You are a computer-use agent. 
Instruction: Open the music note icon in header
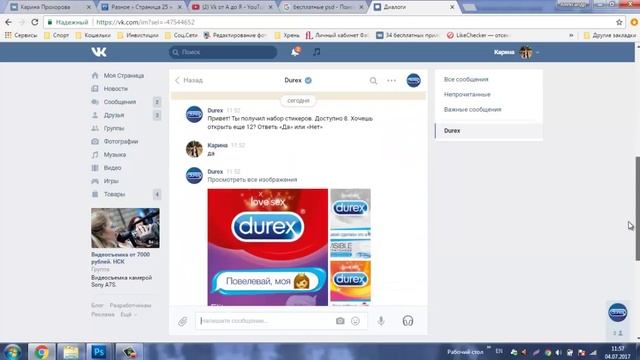pyautogui.click(x=316, y=52)
